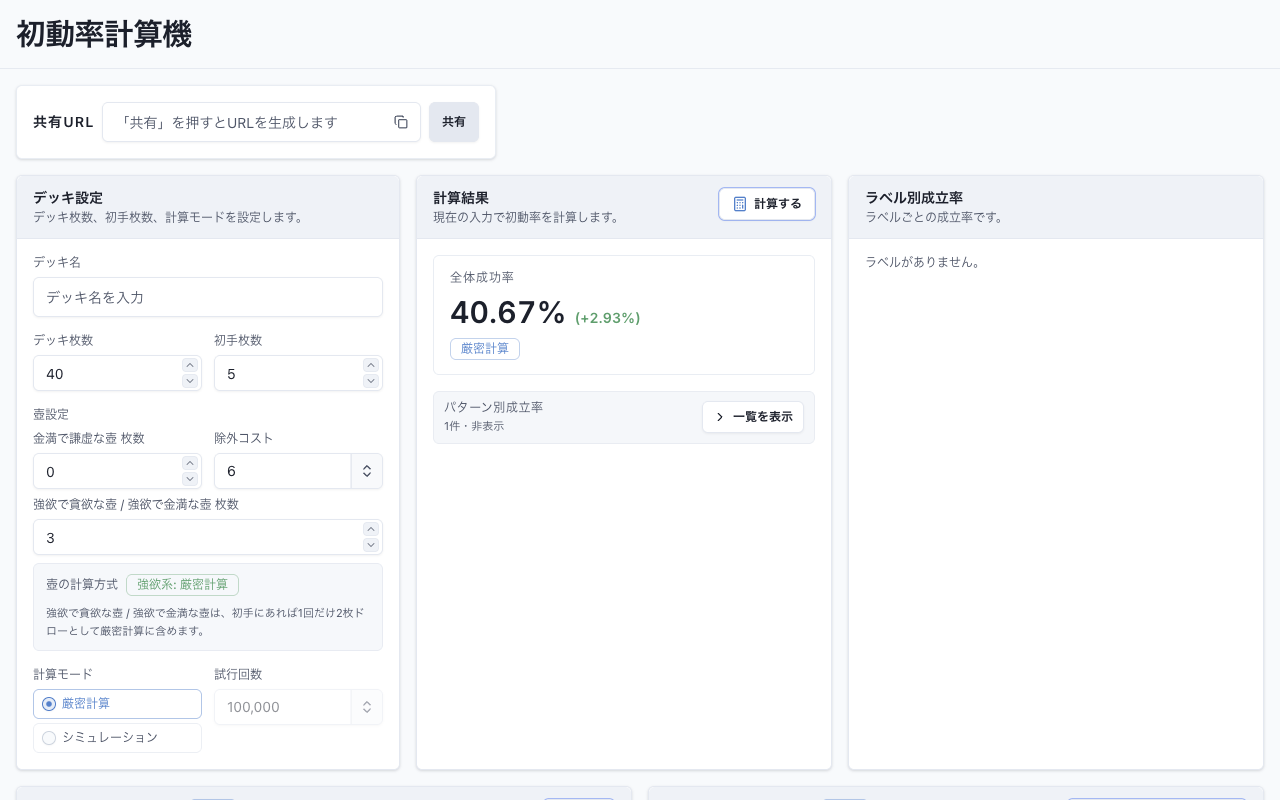
Task: Increase 初手枚数 with the up arrow
Action: click(x=371, y=365)
